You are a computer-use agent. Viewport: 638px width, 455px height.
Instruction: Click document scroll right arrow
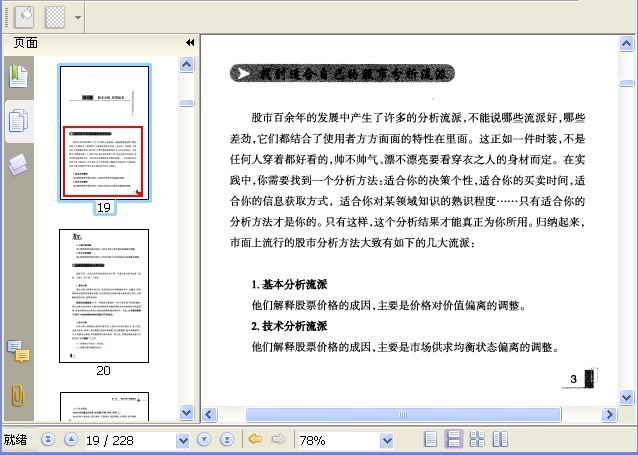click(609, 415)
